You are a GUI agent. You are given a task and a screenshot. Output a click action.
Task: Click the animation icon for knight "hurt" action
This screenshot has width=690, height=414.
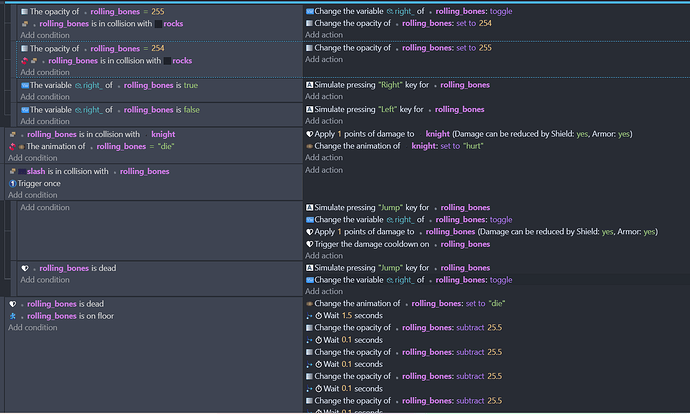click(310, 146)
